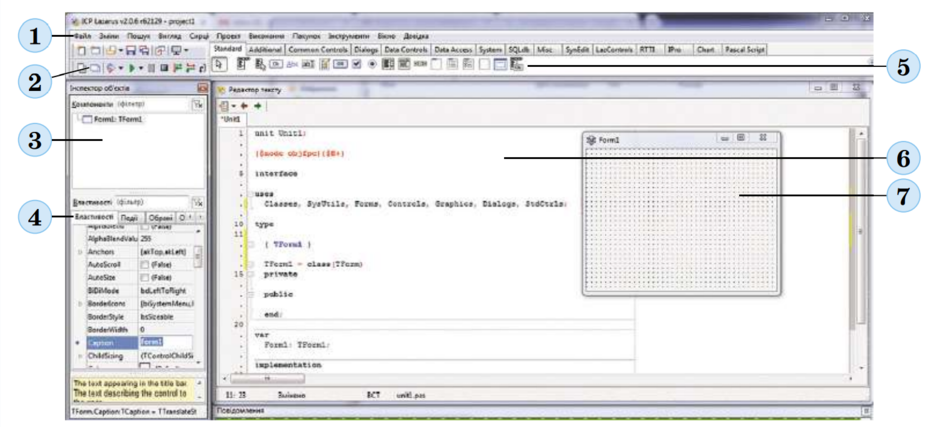Toggle the AutoSize property checkbox
This screenshot has width=940, height=427.
click(x=144, y=278)
